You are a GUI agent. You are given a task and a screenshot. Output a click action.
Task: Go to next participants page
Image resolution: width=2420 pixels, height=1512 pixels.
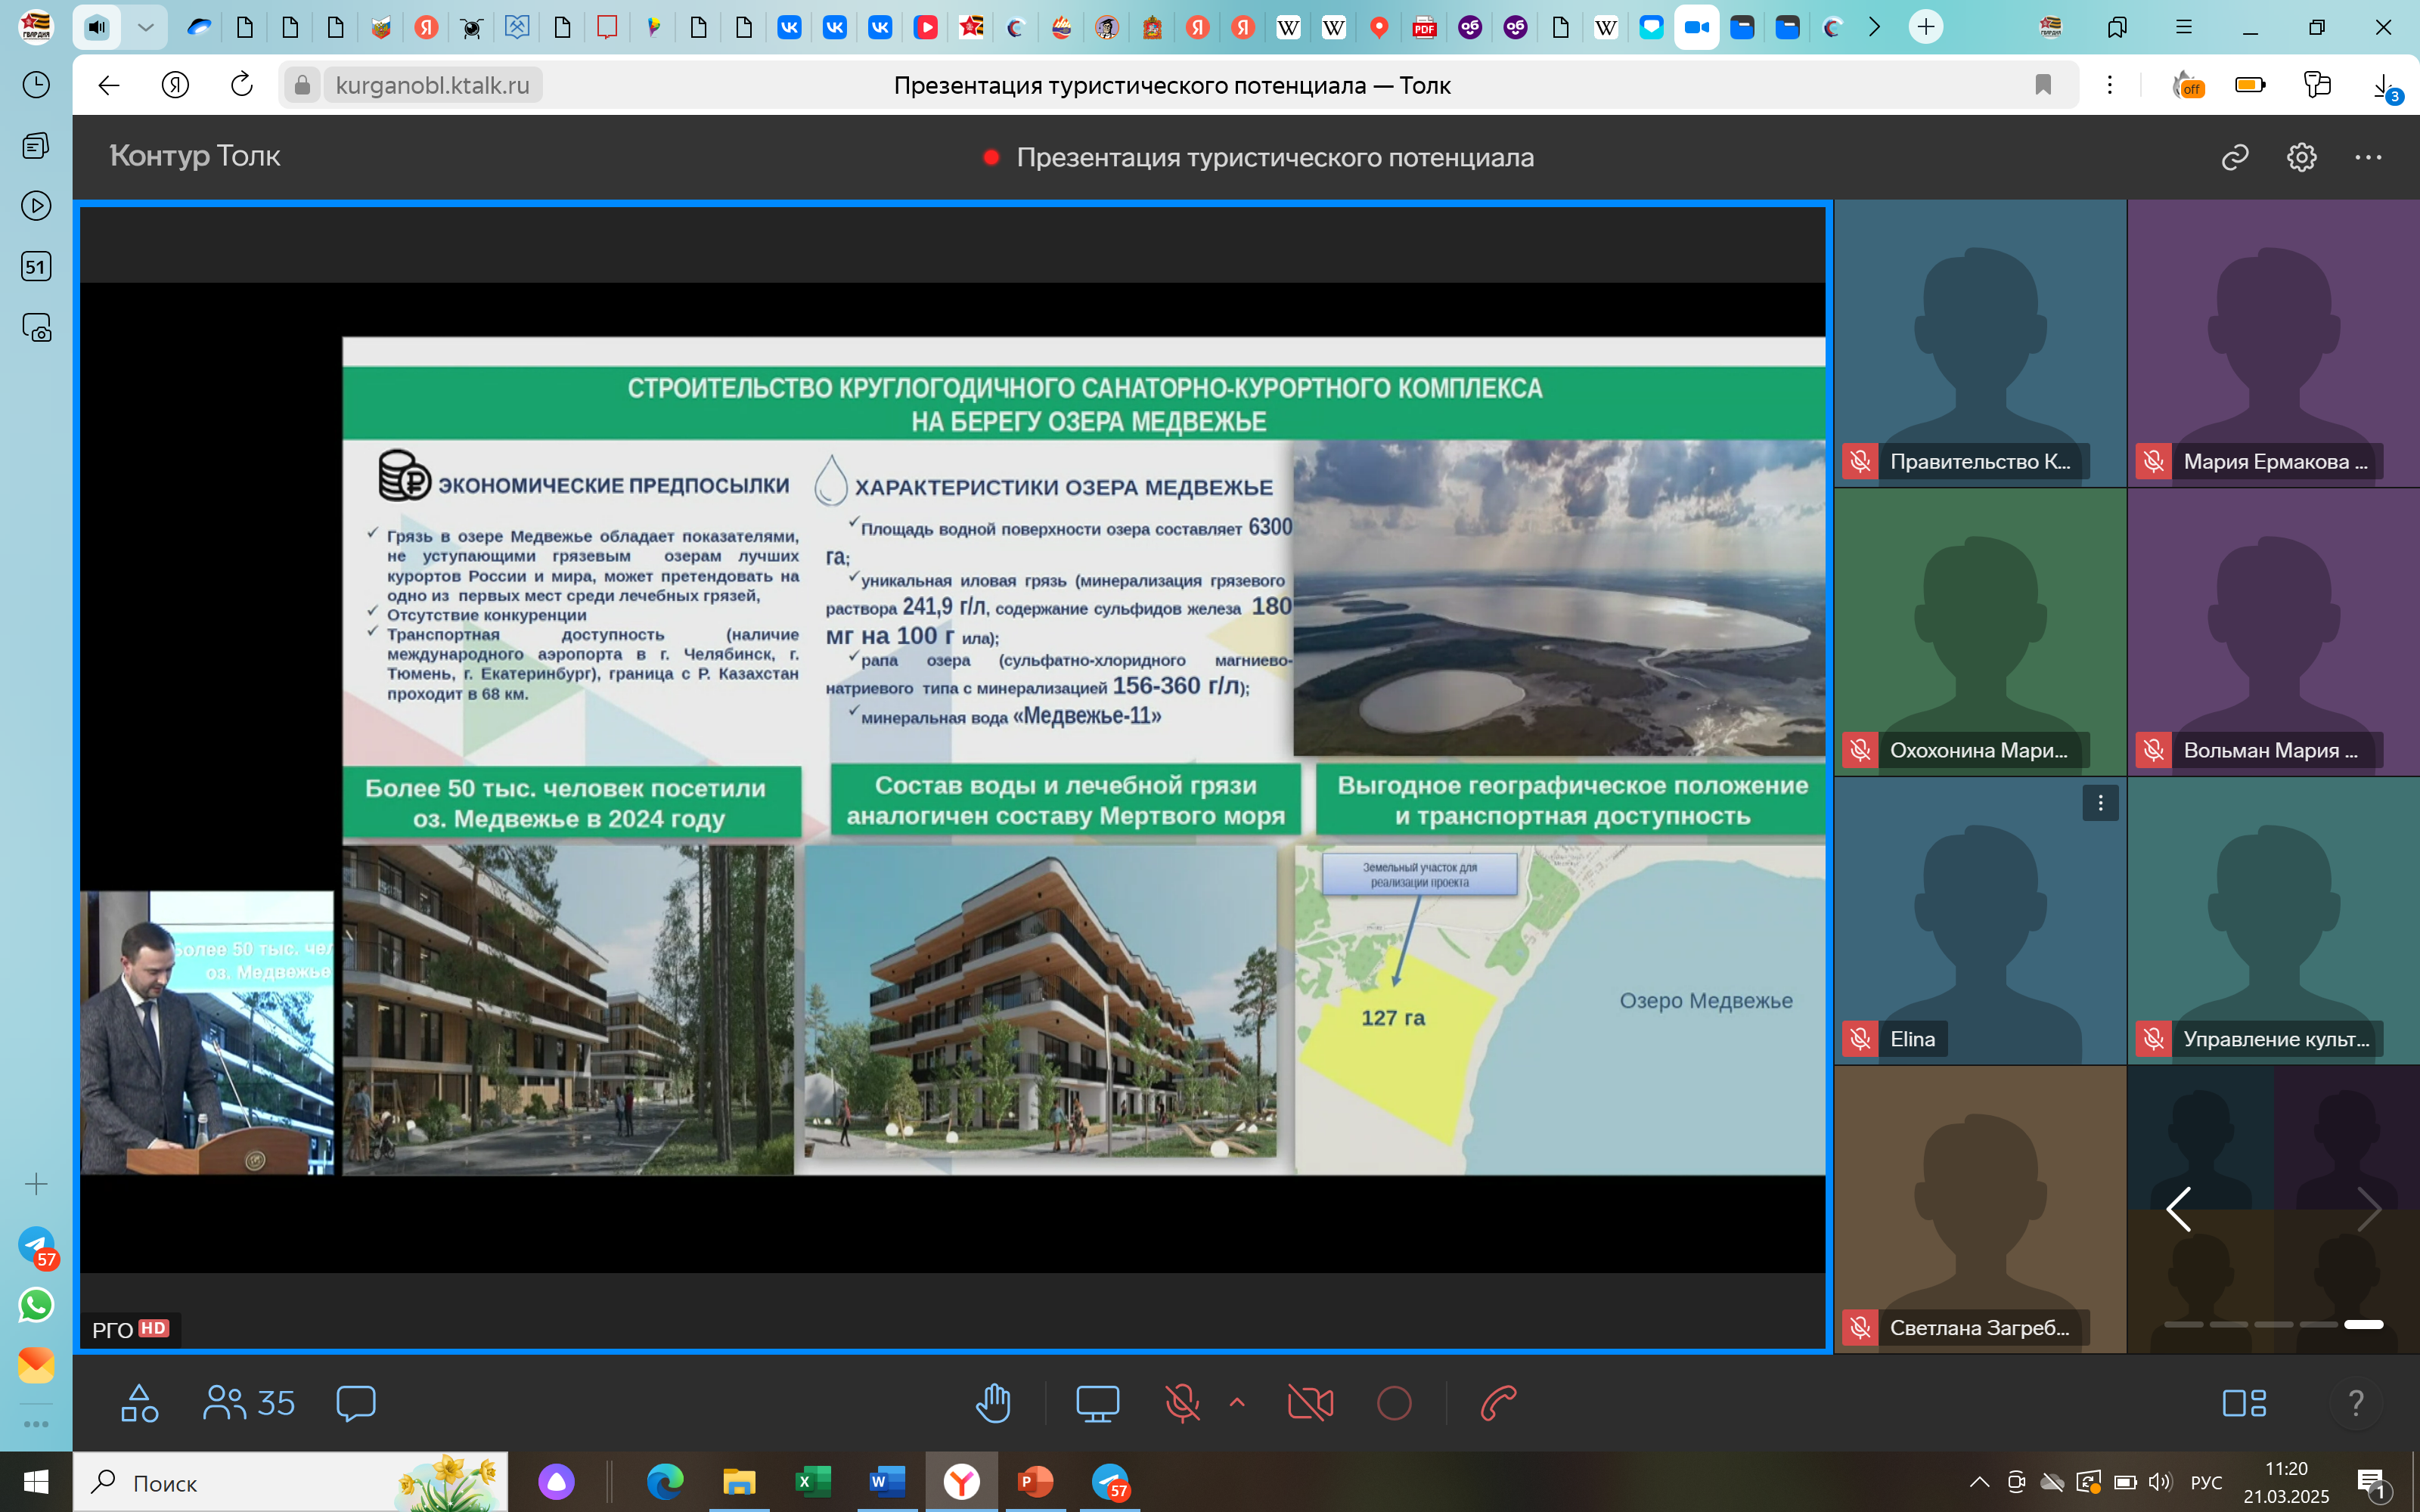pyautogui.click(x=2367, y=1209)
